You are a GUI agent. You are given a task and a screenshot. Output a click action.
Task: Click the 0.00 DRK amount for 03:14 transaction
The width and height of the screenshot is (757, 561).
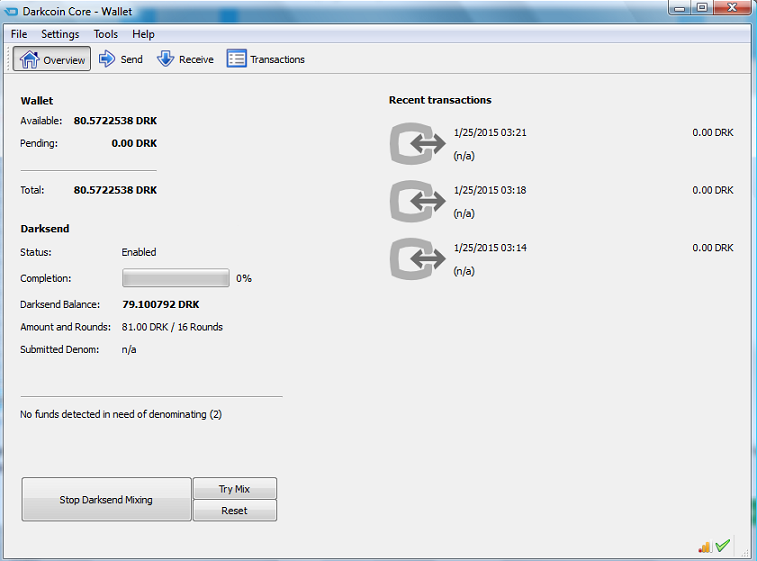click(713, 248)
